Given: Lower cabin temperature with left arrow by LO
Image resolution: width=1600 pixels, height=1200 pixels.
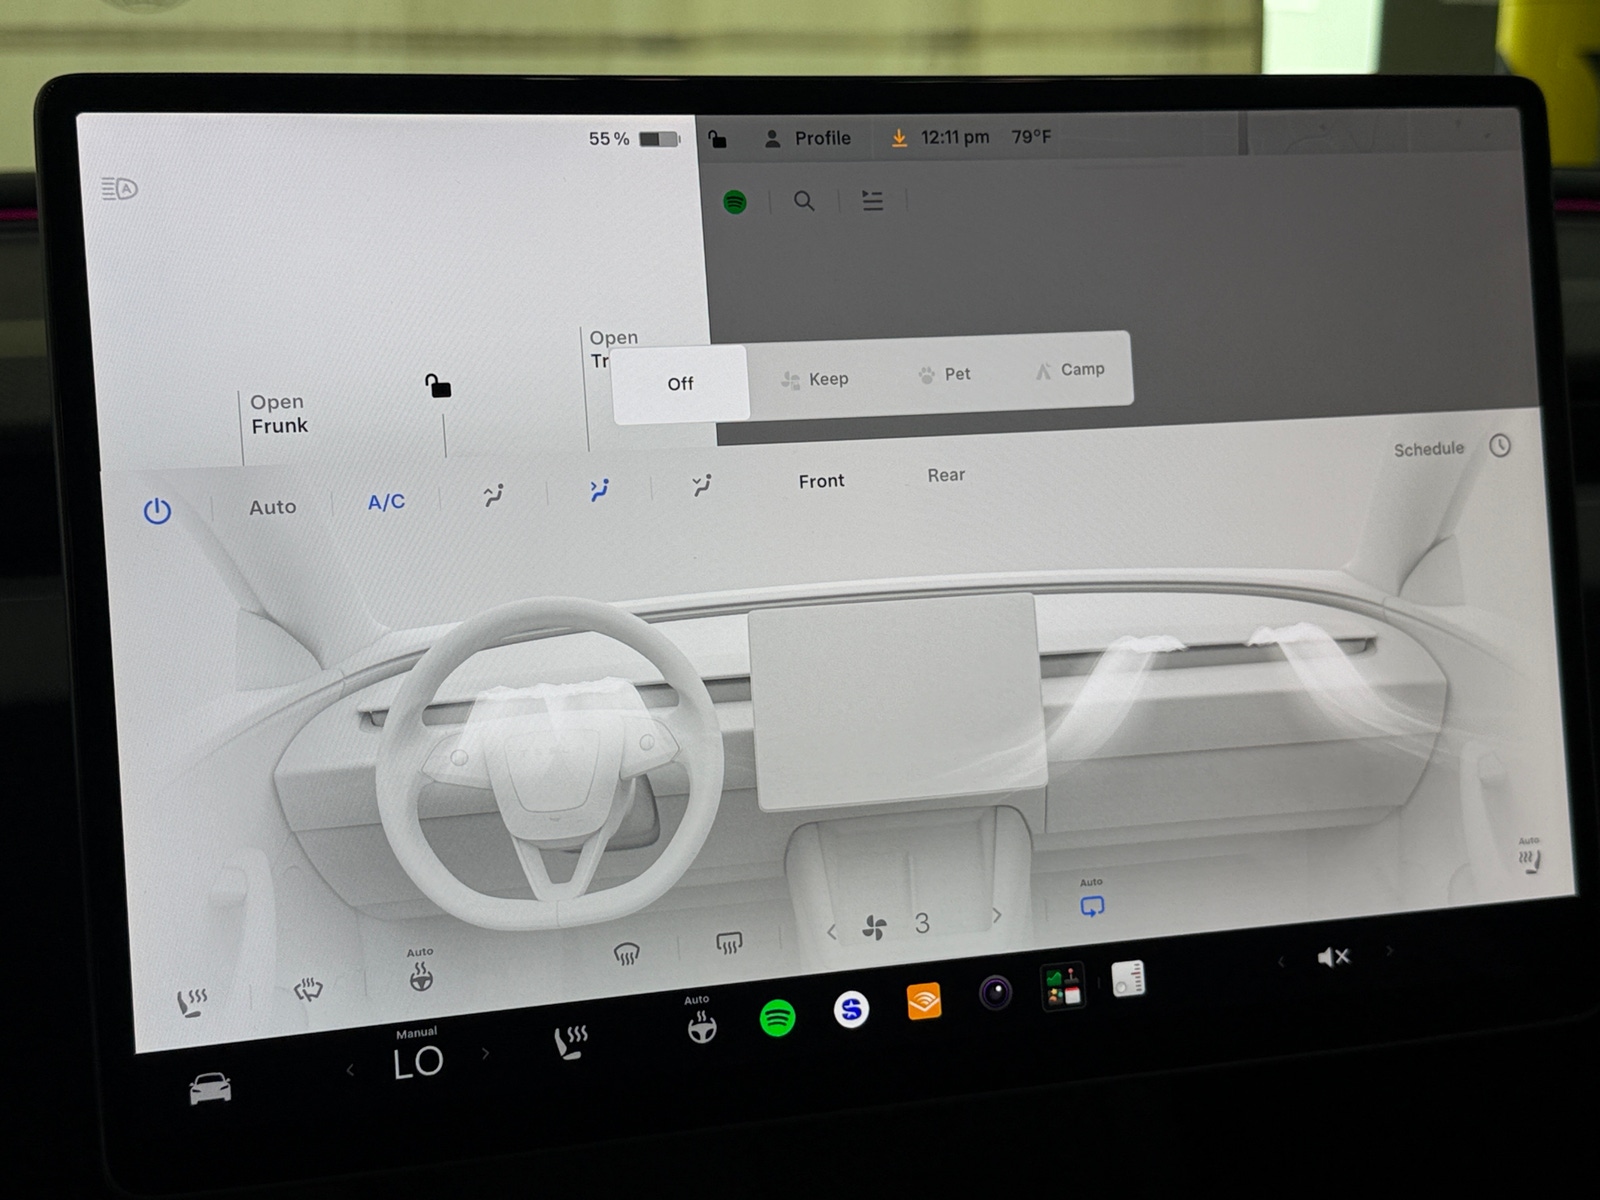Looking at the screenshot, I should point(350,1070).
